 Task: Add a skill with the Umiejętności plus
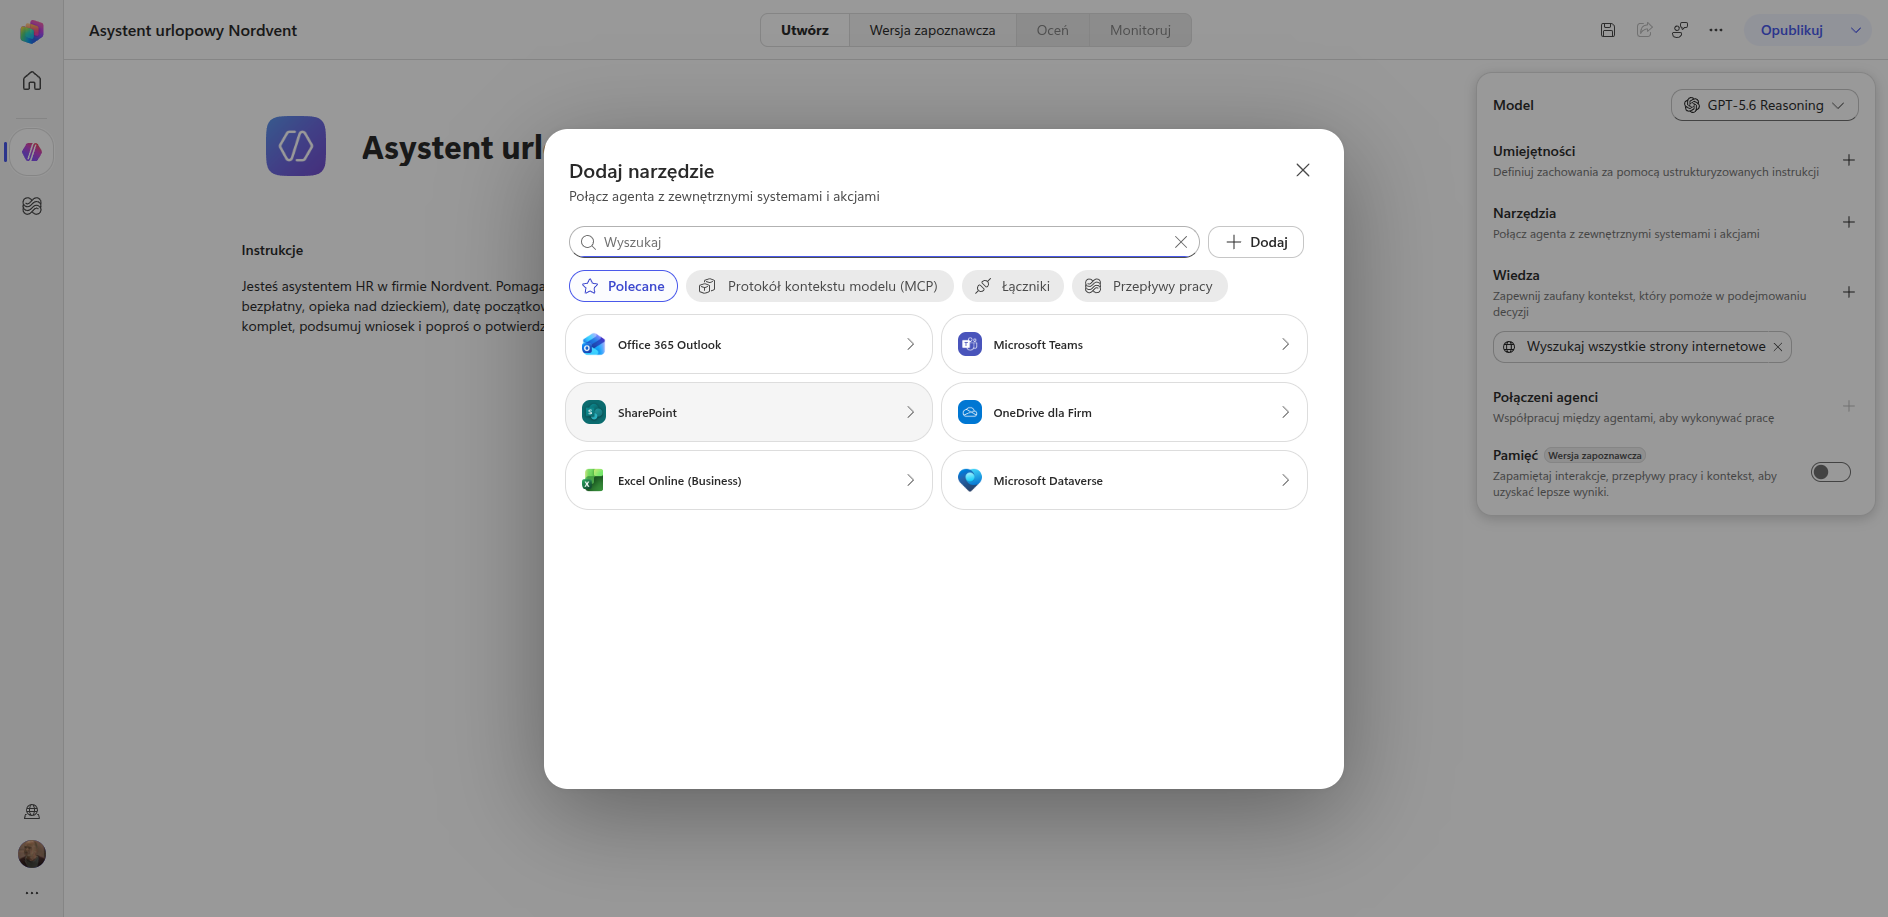(1849, 160)
